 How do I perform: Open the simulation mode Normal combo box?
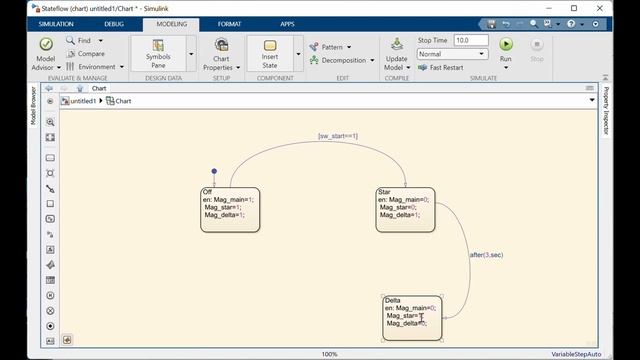click(452, 54)
